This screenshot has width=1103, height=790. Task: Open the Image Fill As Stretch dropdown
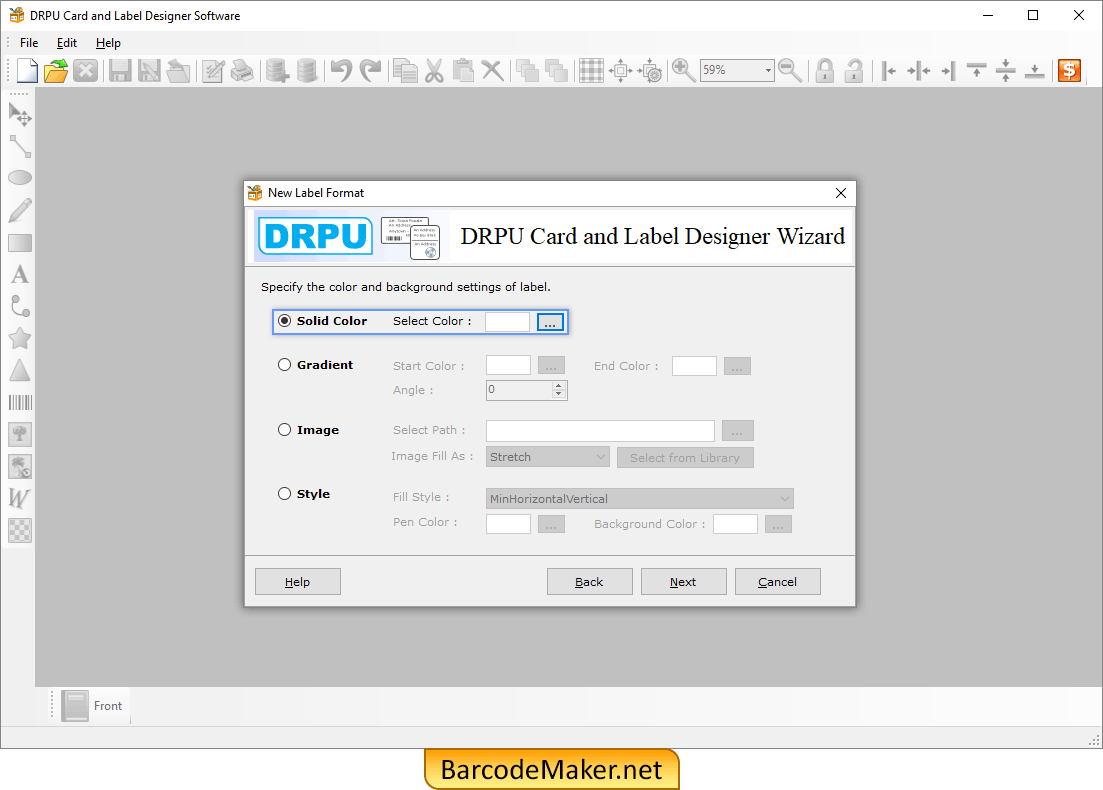[x=547, y=457]
